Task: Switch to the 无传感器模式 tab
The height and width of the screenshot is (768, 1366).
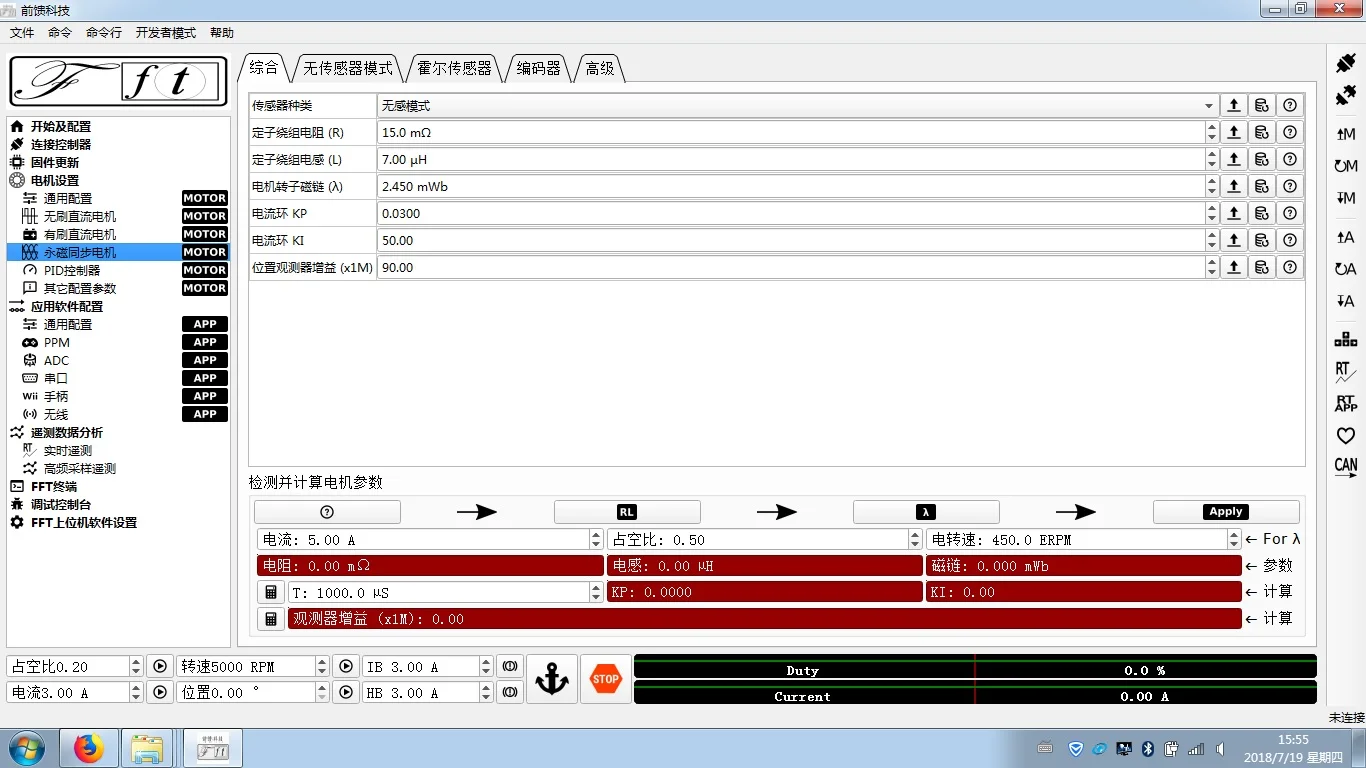Action: click(x=348, y=68)
